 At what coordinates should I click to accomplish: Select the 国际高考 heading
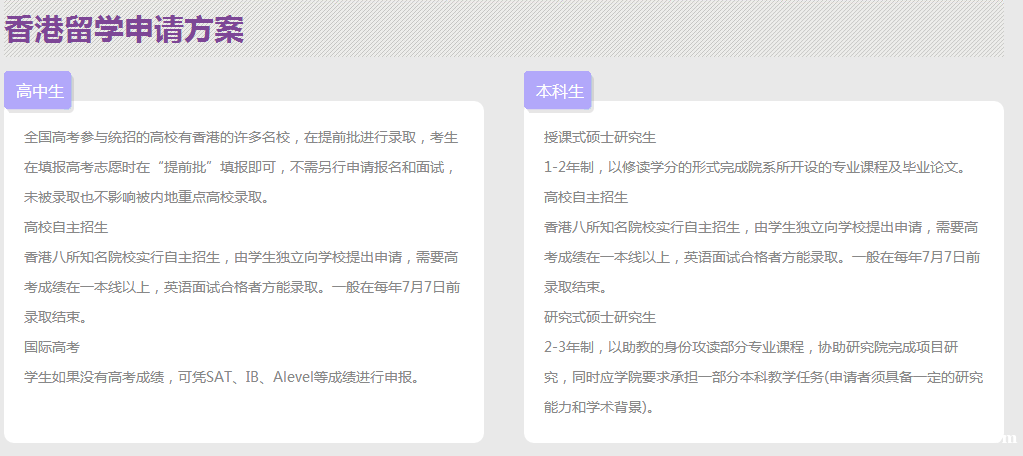click(x=52, y=347)
